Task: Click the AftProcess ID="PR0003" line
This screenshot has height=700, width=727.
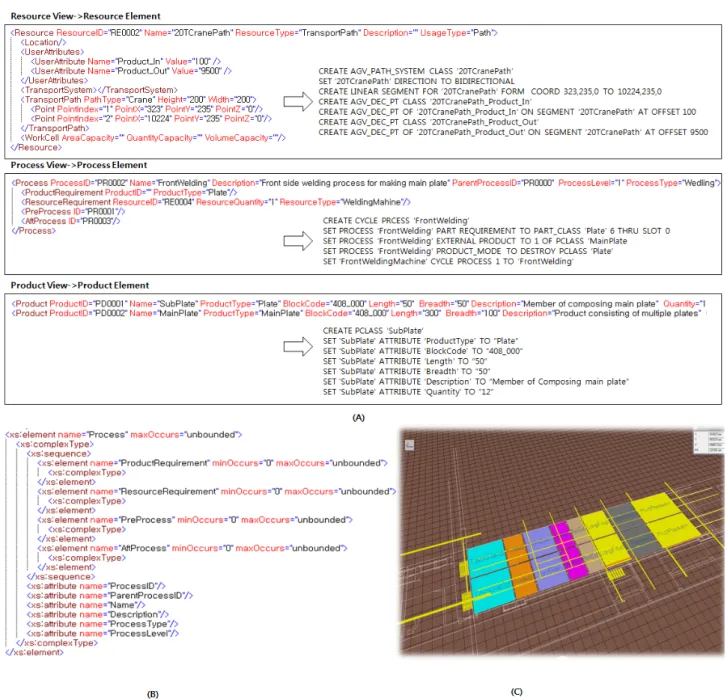Action: [x=70, y=221]
